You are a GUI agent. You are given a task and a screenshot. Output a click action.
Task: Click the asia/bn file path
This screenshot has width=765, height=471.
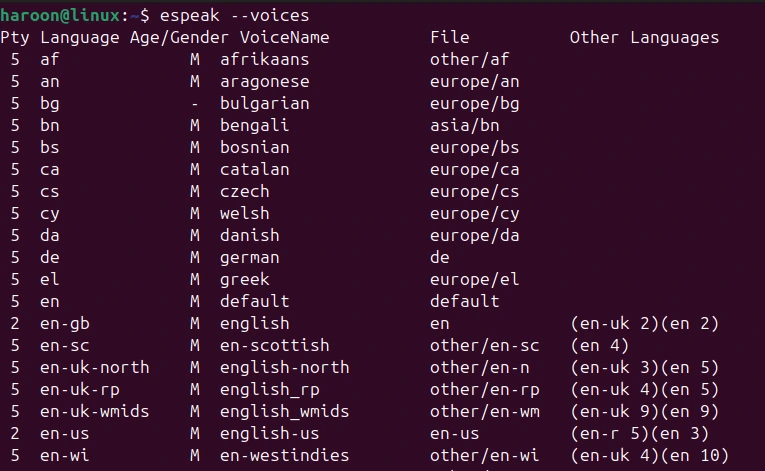tap(464, 126)
